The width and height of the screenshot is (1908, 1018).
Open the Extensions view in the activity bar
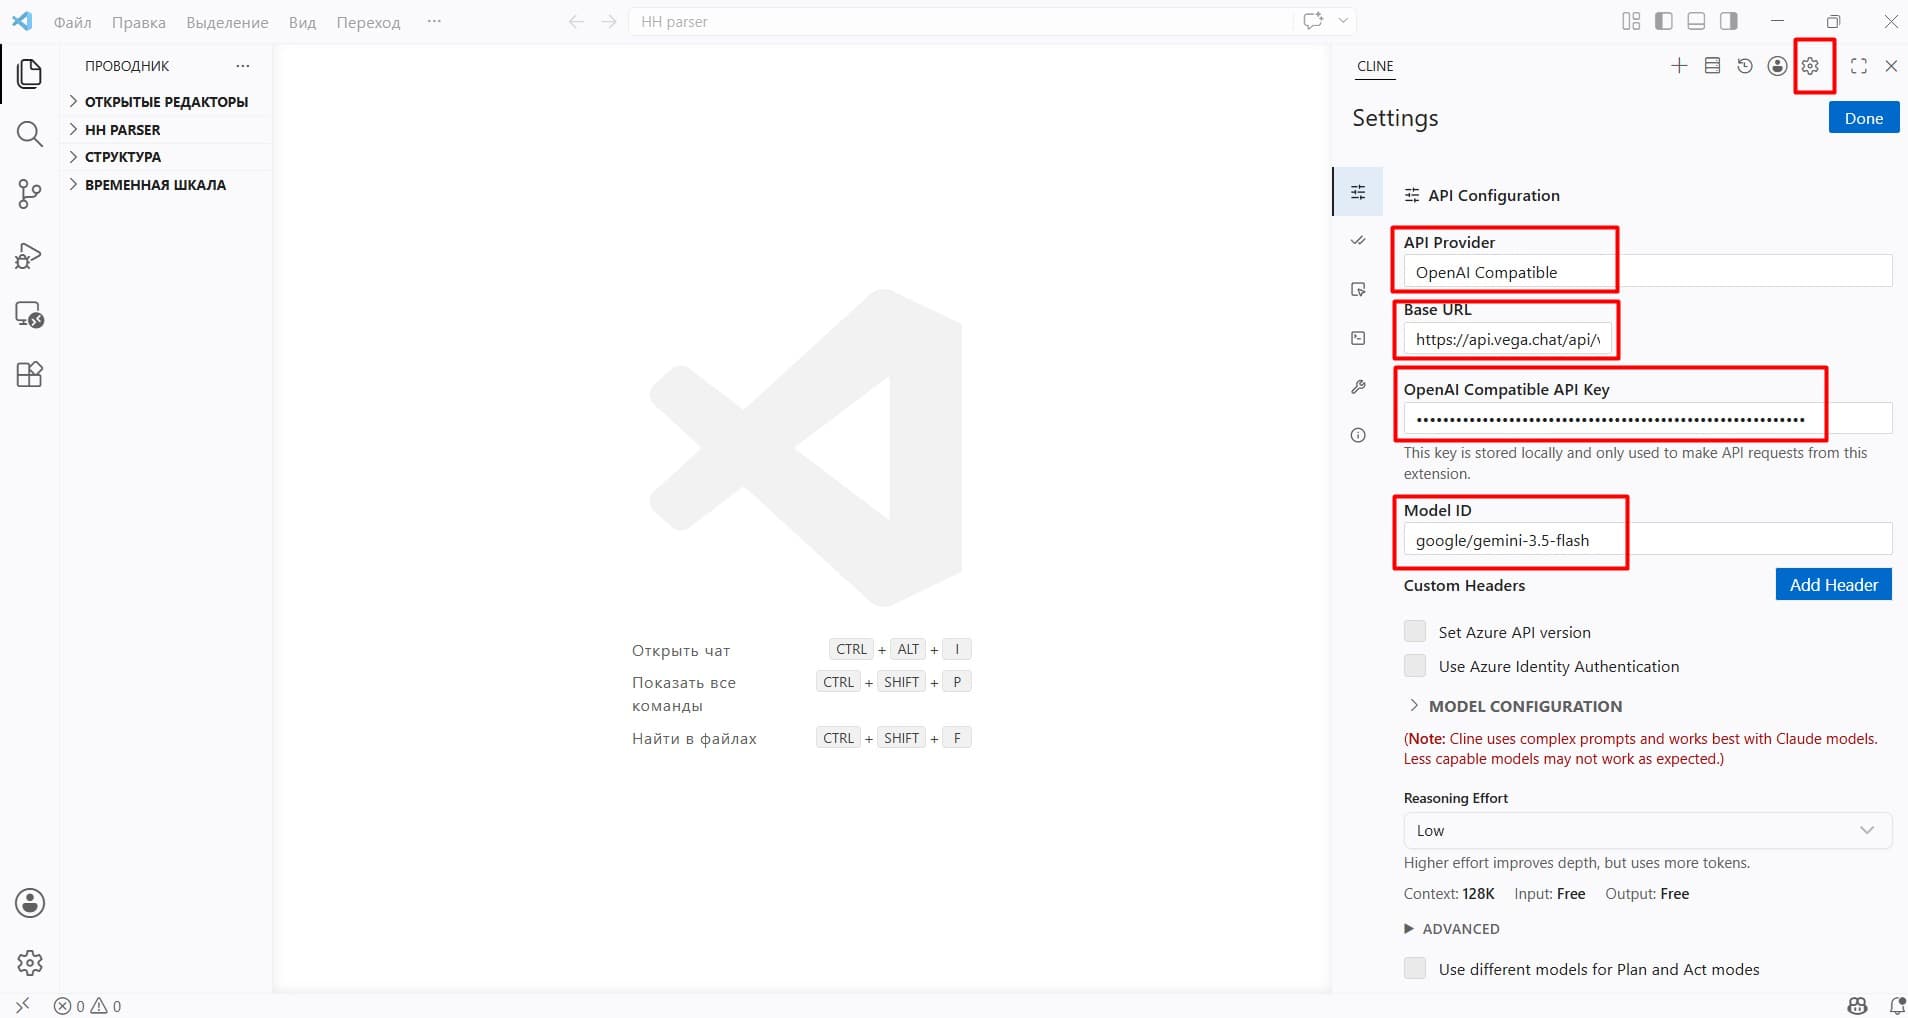29,374
